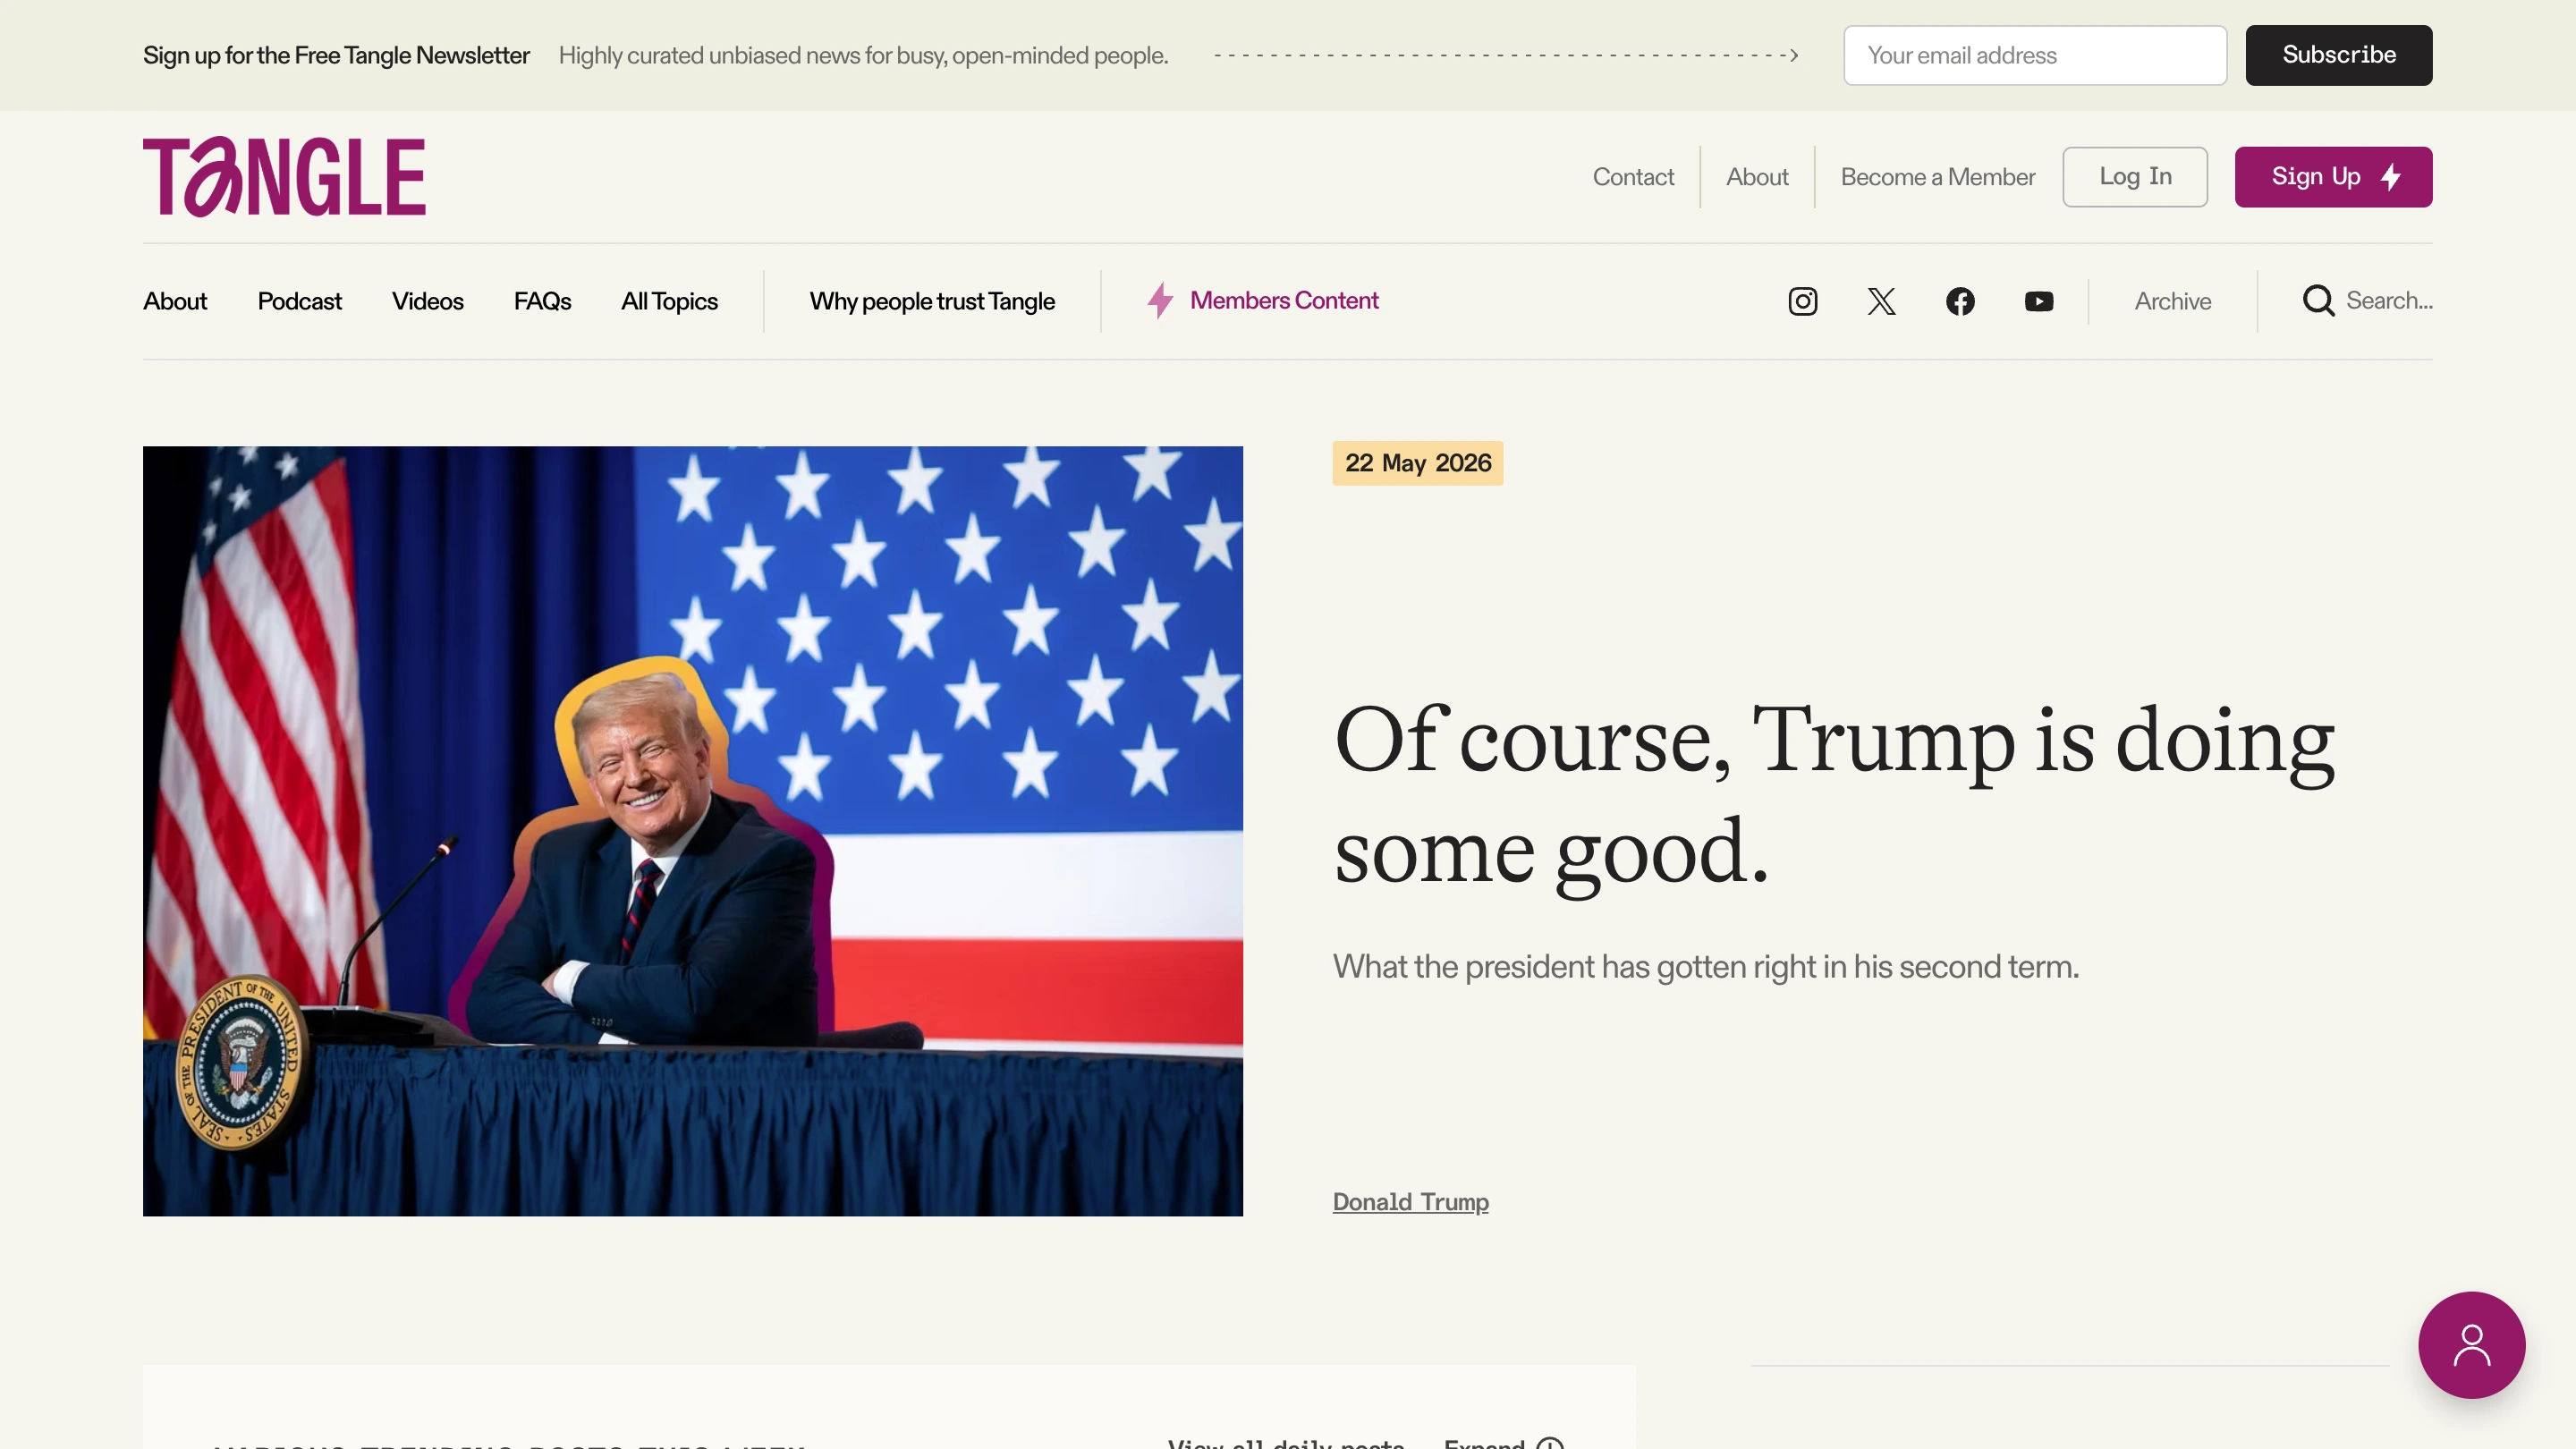This screenshot has width=2576, height=1449.
Task: Click the purple Sign Up button
Action: [2333, 177]
